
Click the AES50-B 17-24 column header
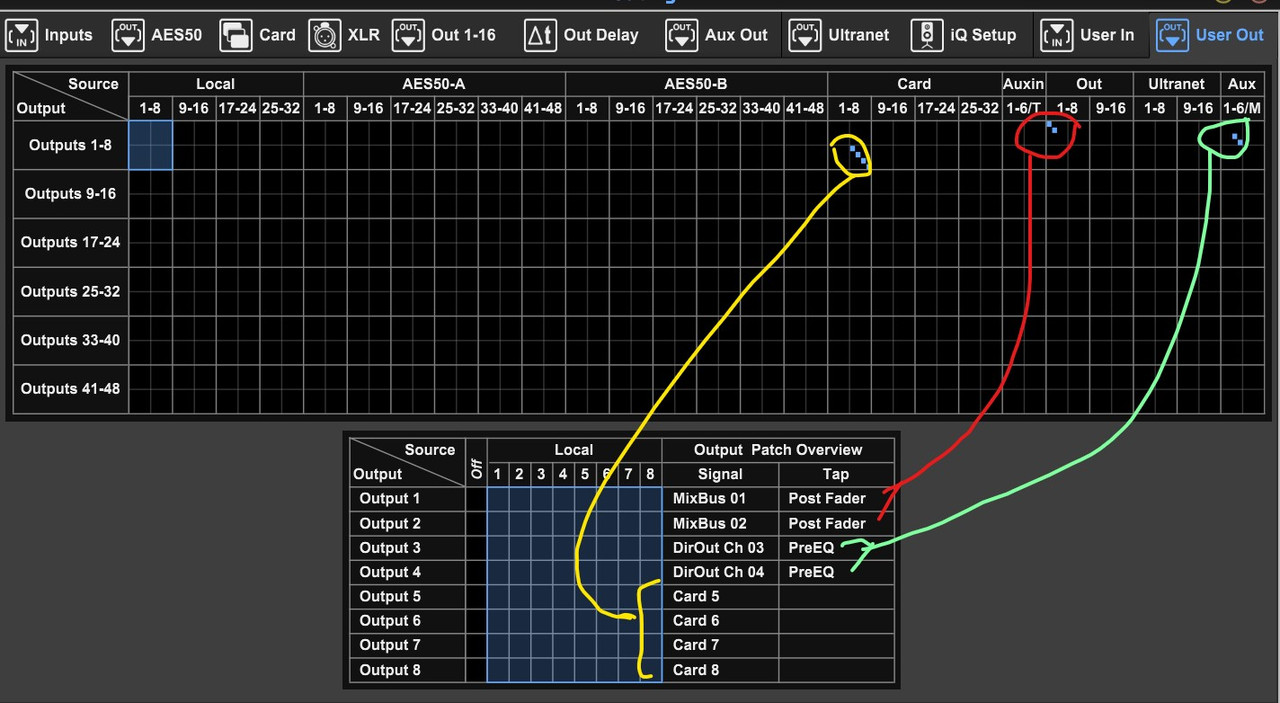tap(674, 108)
